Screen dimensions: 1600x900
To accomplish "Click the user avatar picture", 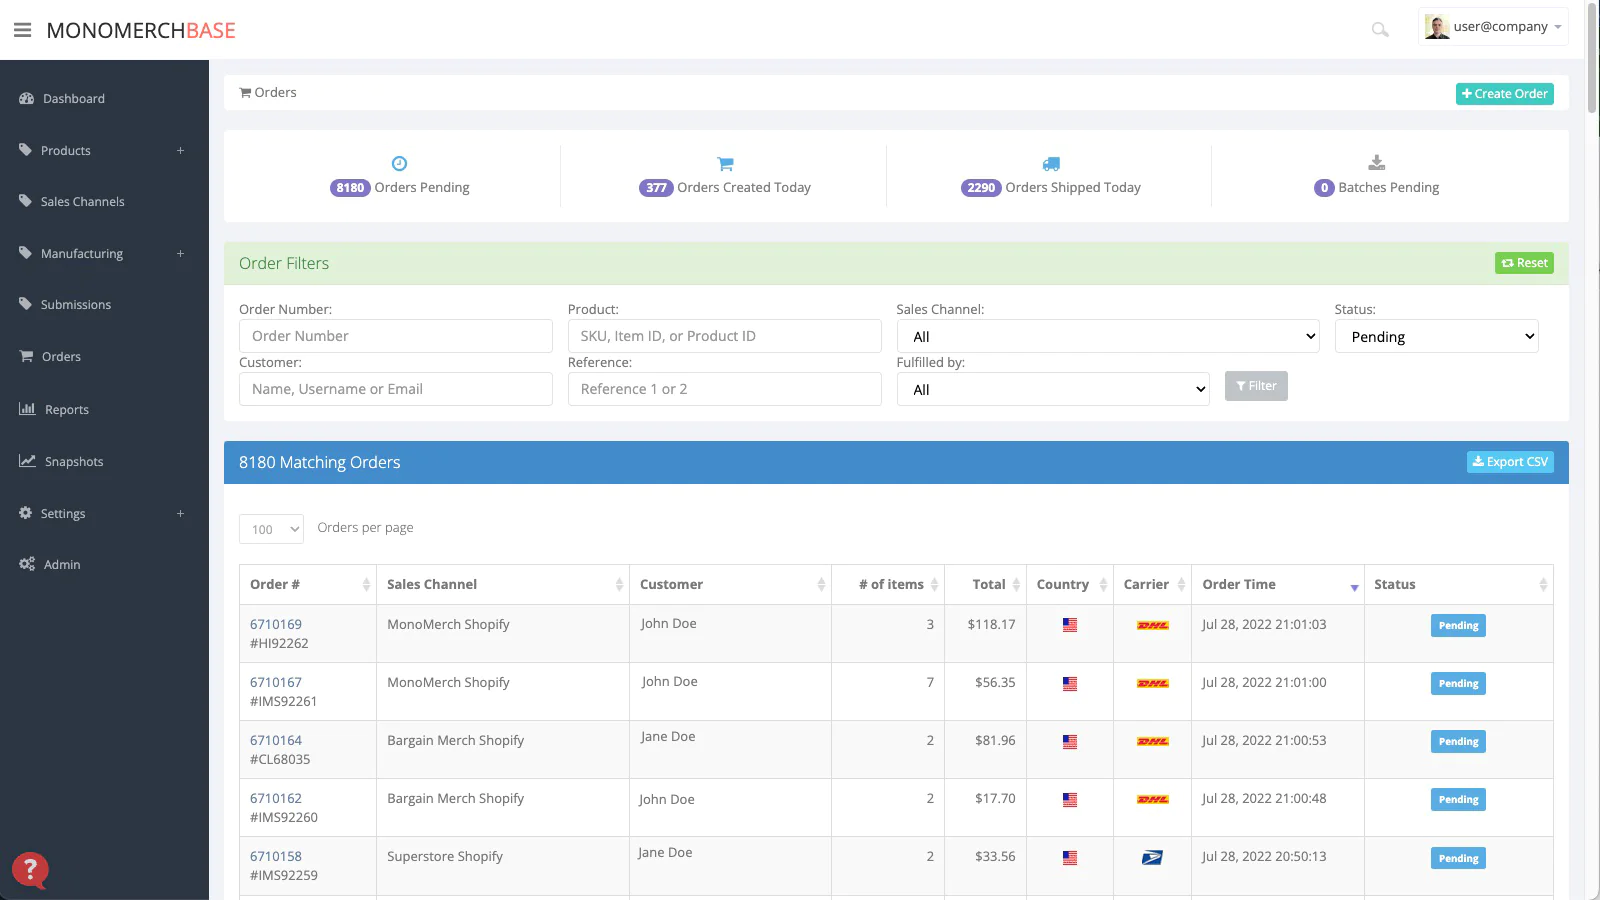I will [1437, 27].
